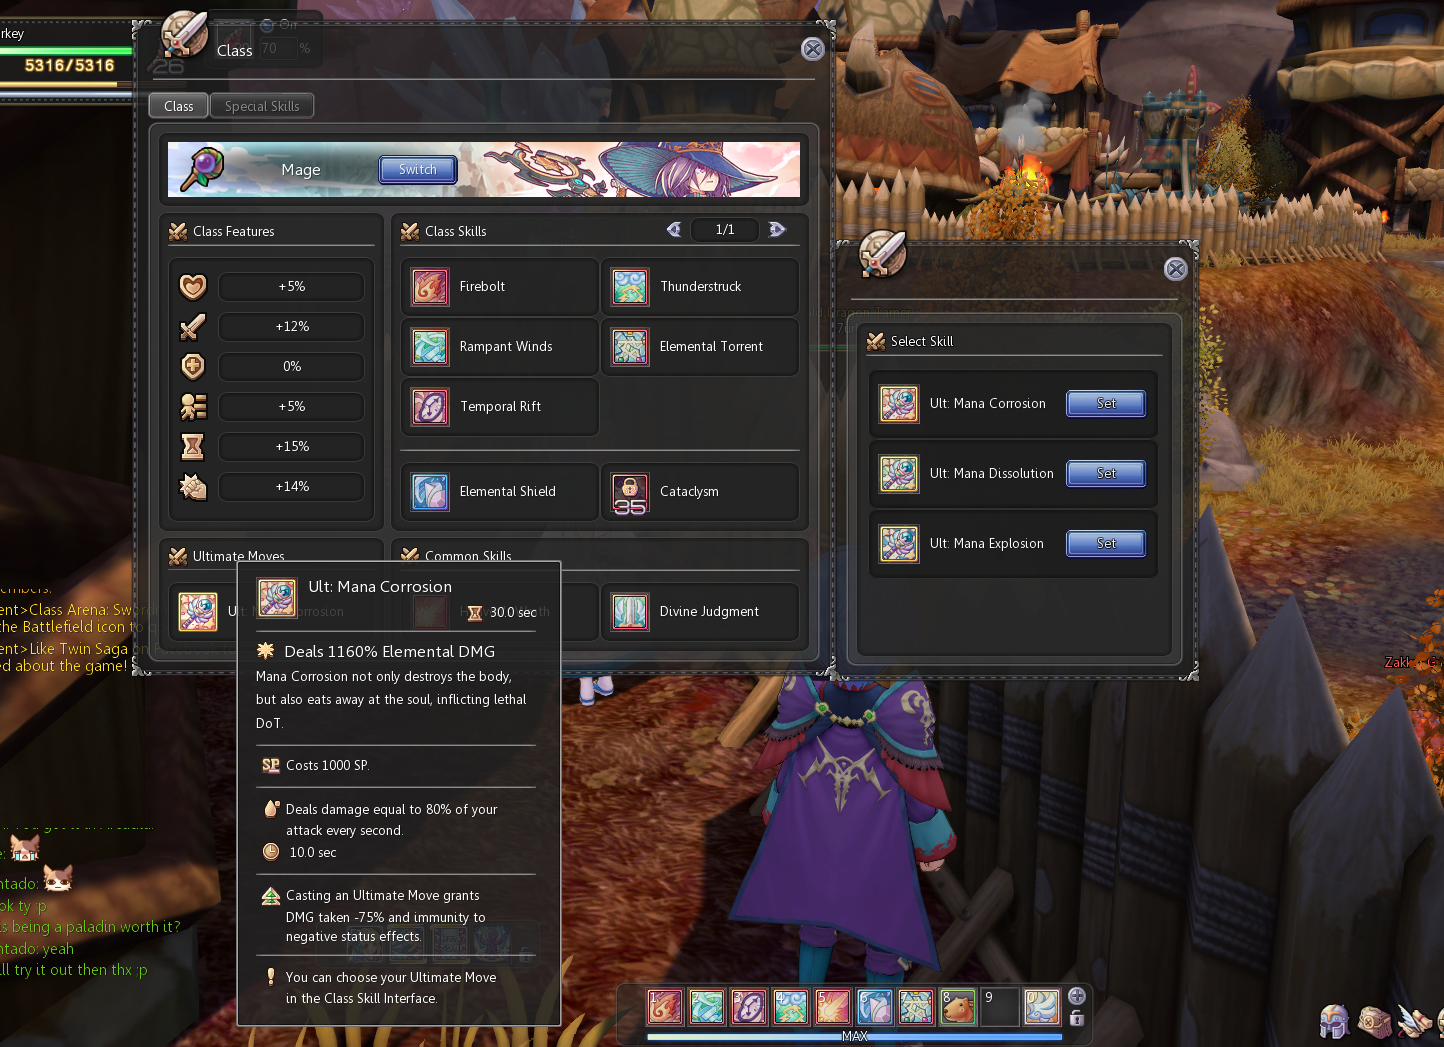This screenshot has height=1047, width=1444.
Task: Use hotbar slot 2 wind skill
Action: tap(707, 1007)
